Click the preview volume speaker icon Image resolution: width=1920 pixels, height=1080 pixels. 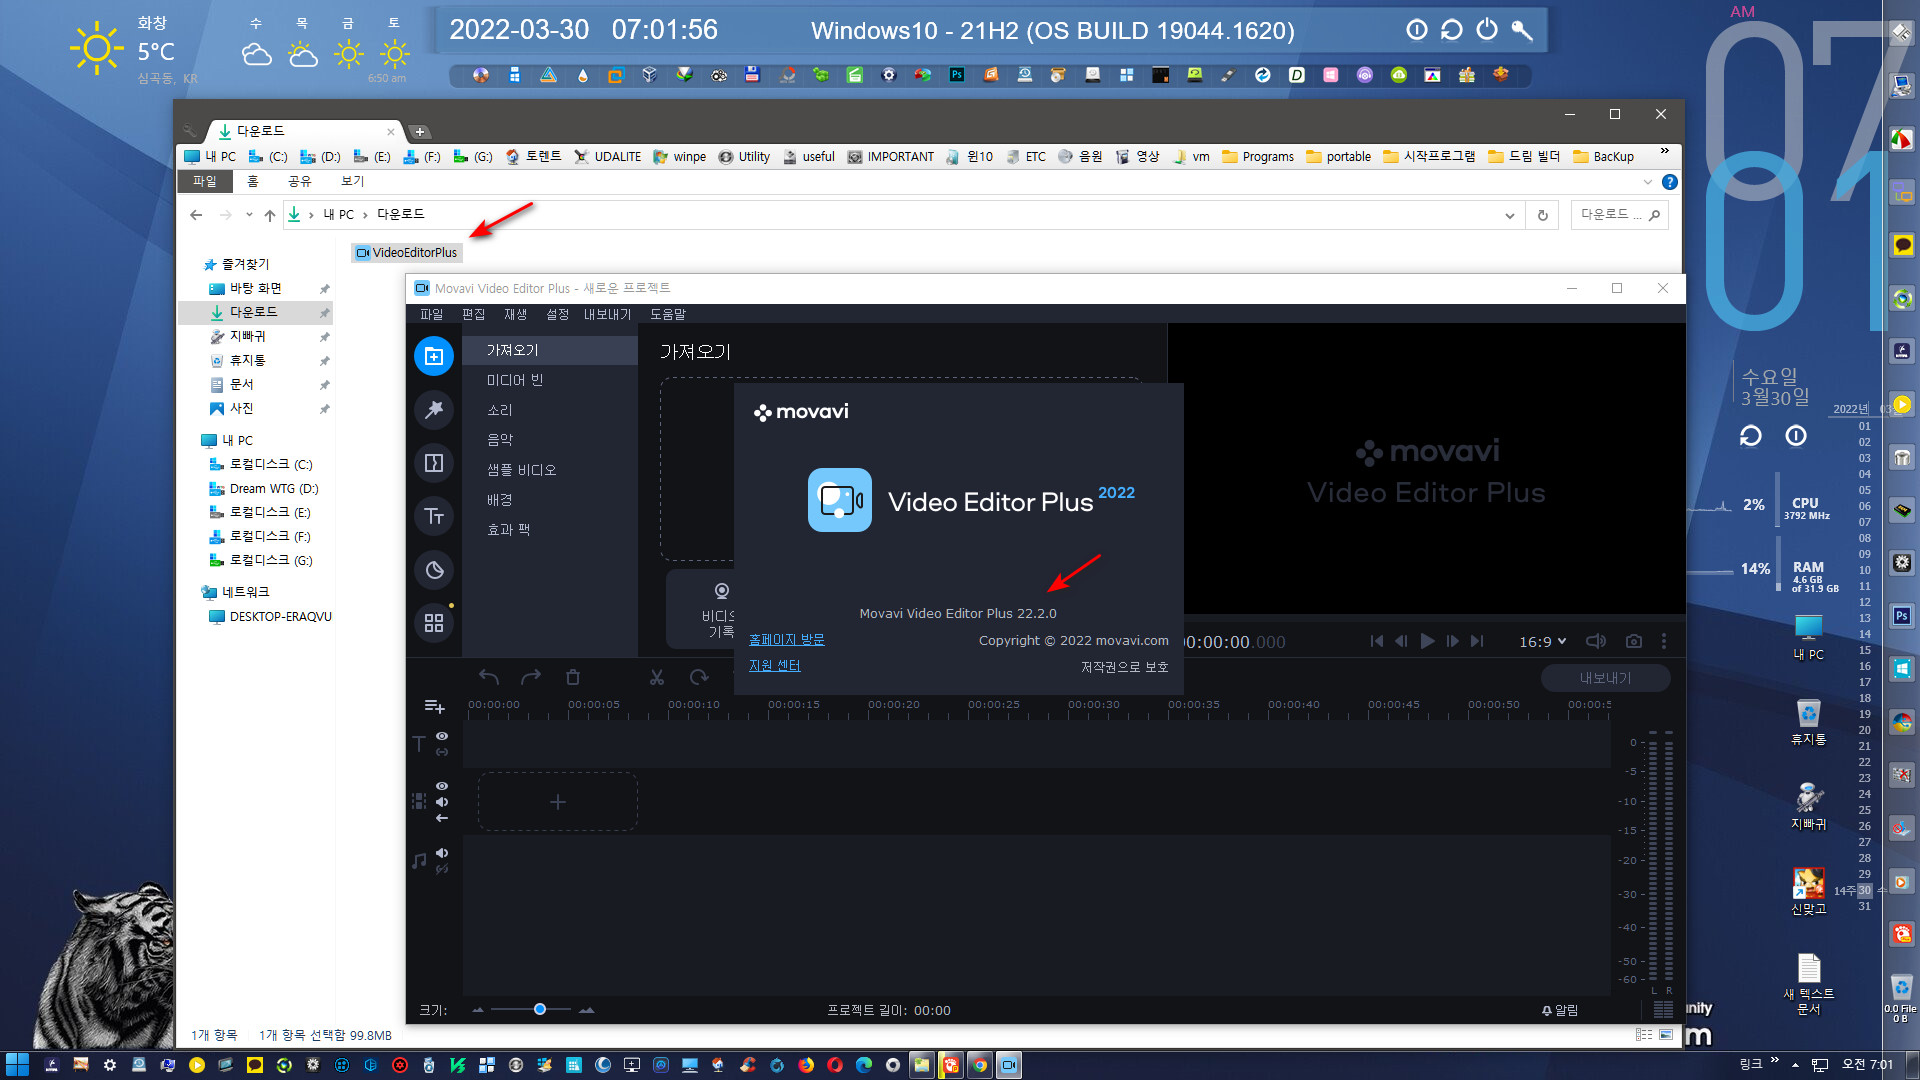[1596, 641]
